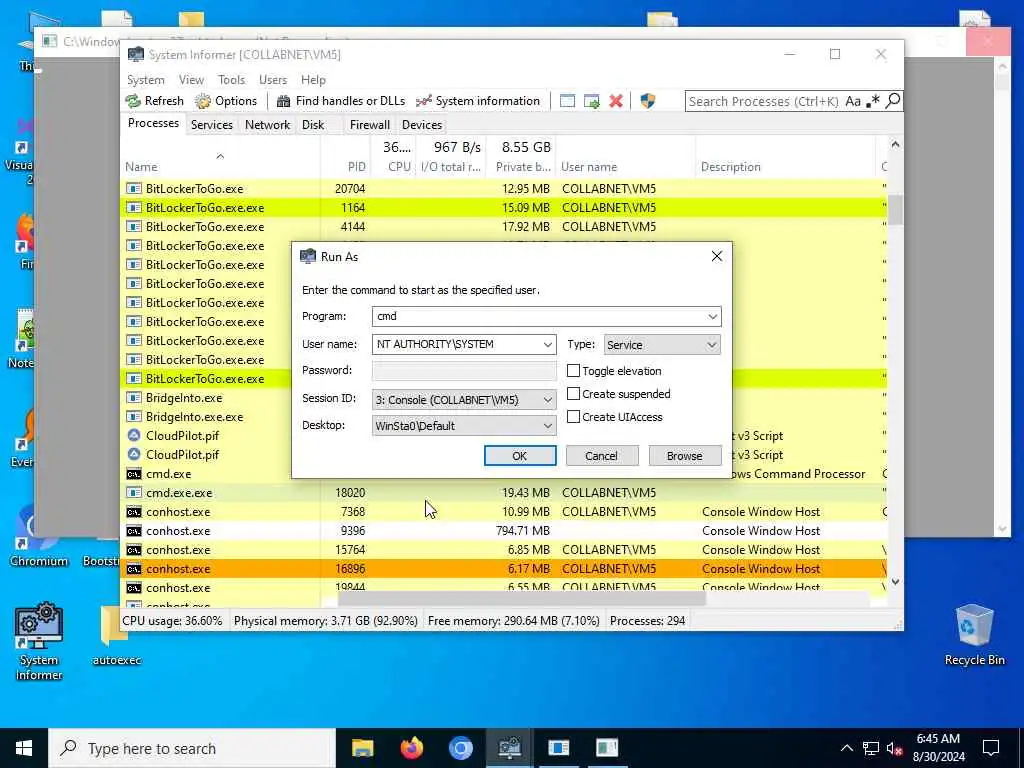Click the shield elevation icon in the toolbar
Screen dimensions: 1024x768
coord(647,101)
